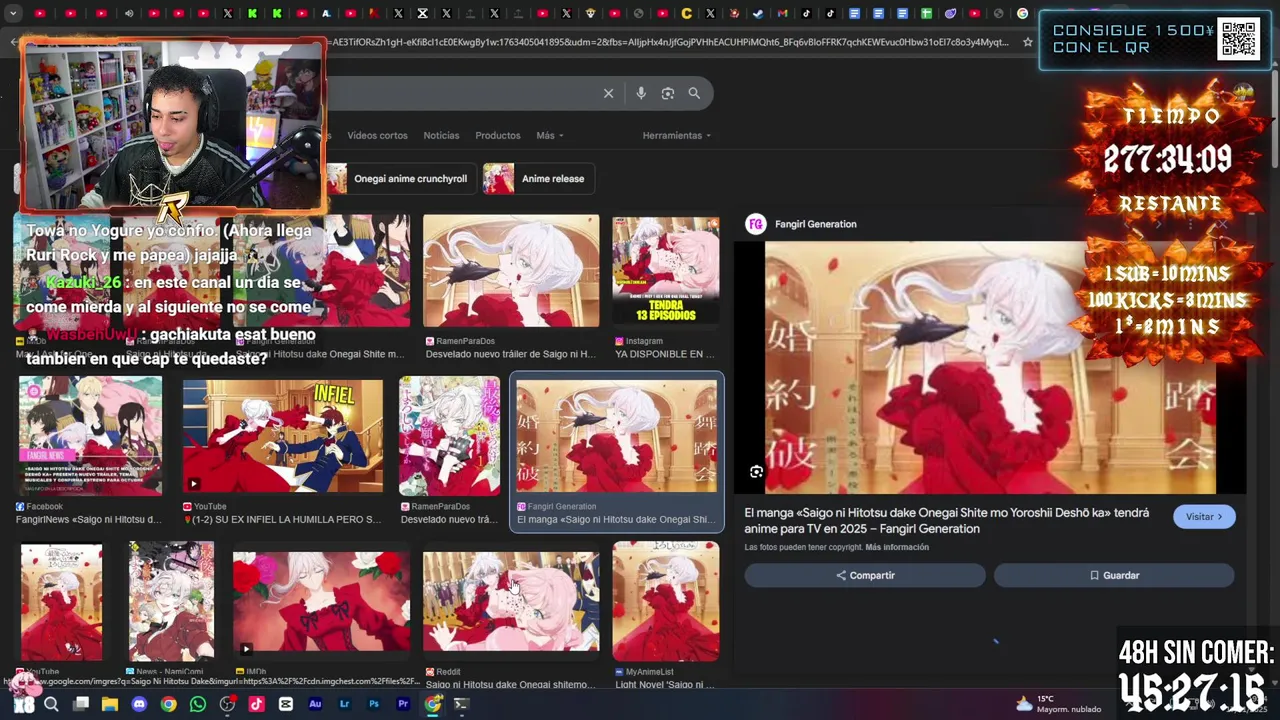This screenshot has width=1280, height=720.
Task: Open the YouTube INFIEL video thumbnail
Action: (282, 436)
